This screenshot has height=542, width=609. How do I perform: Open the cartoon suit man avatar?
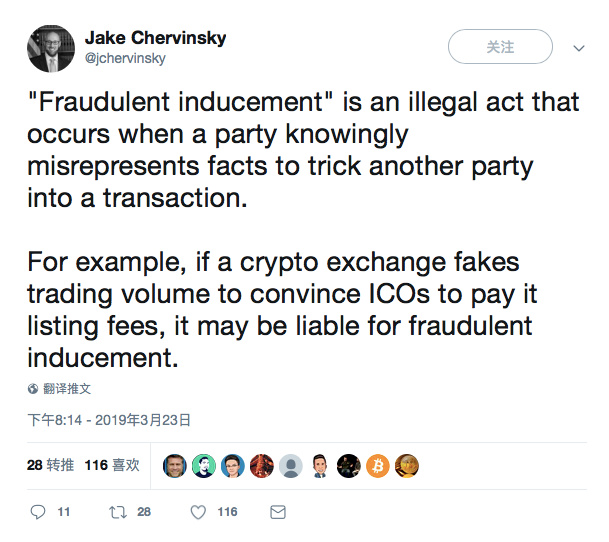320,465
